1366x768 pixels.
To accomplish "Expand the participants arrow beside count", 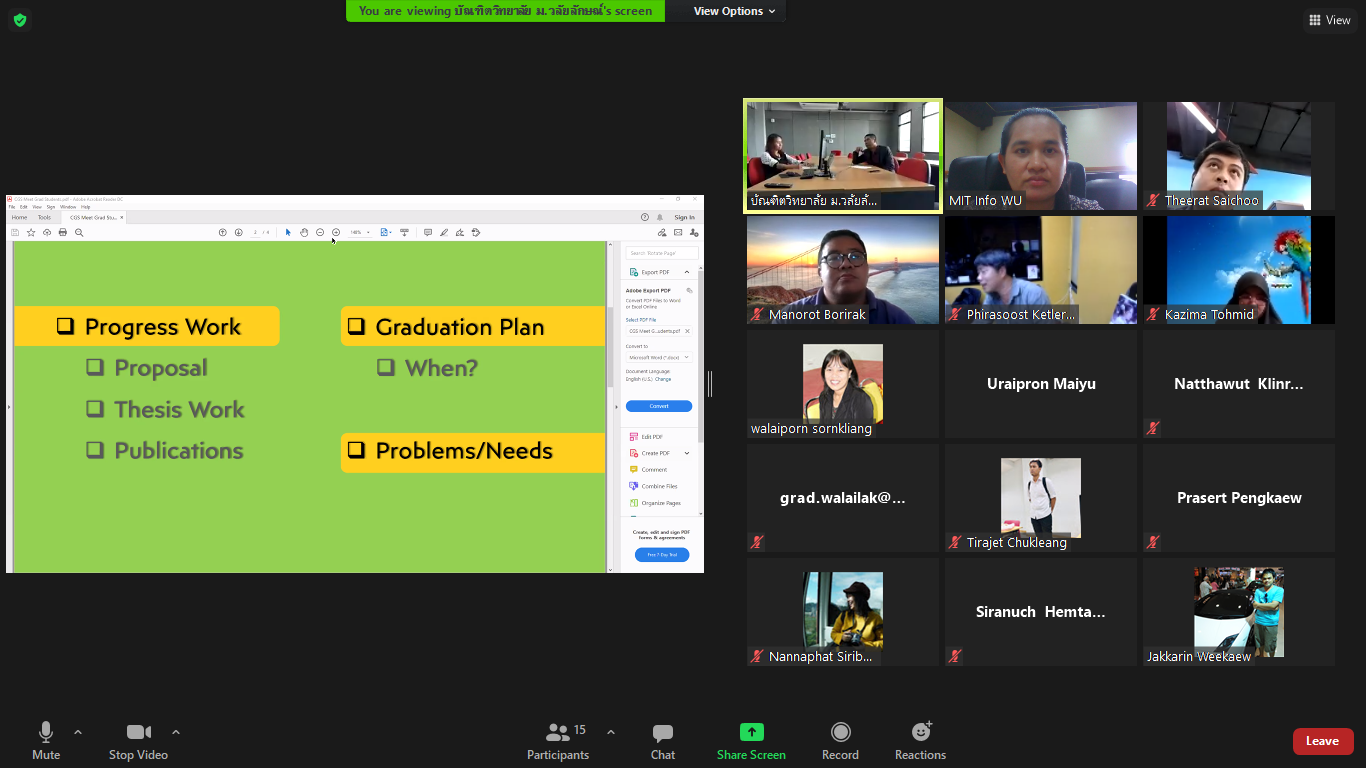I will [611, 732].
